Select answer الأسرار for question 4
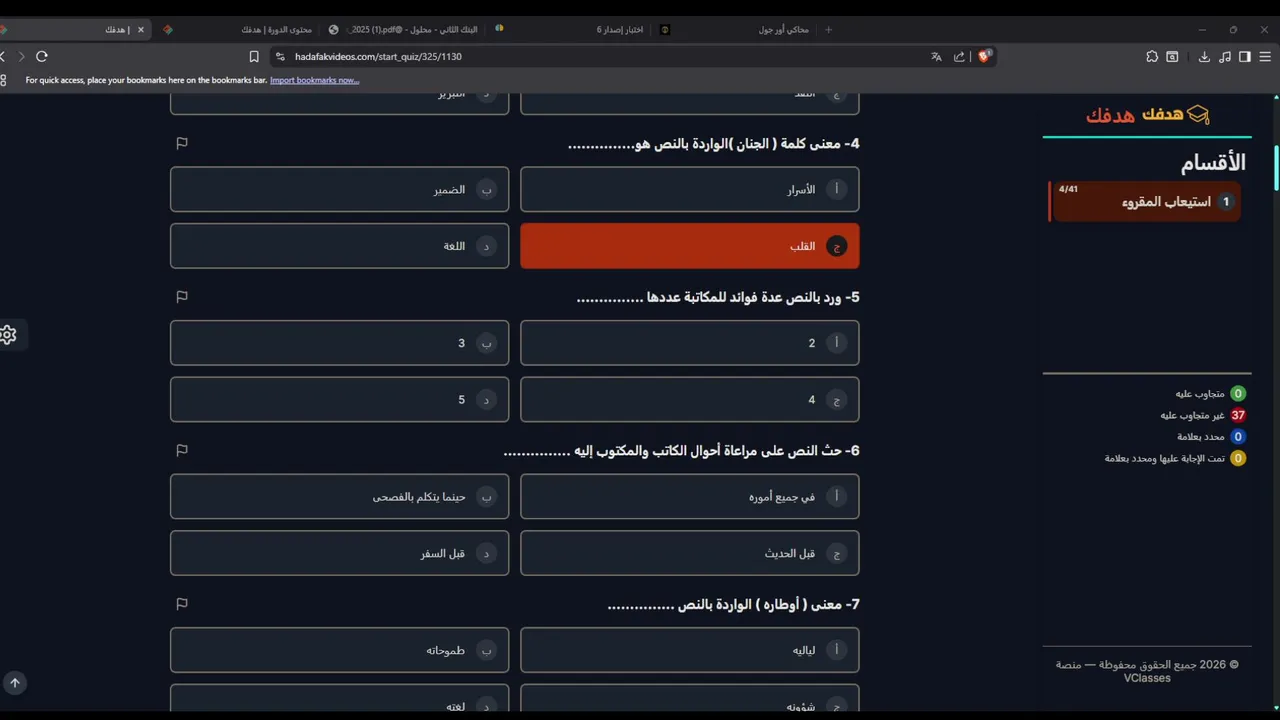Image resolution: width=1280 pixels, height=720 pixels. (690, 189)
